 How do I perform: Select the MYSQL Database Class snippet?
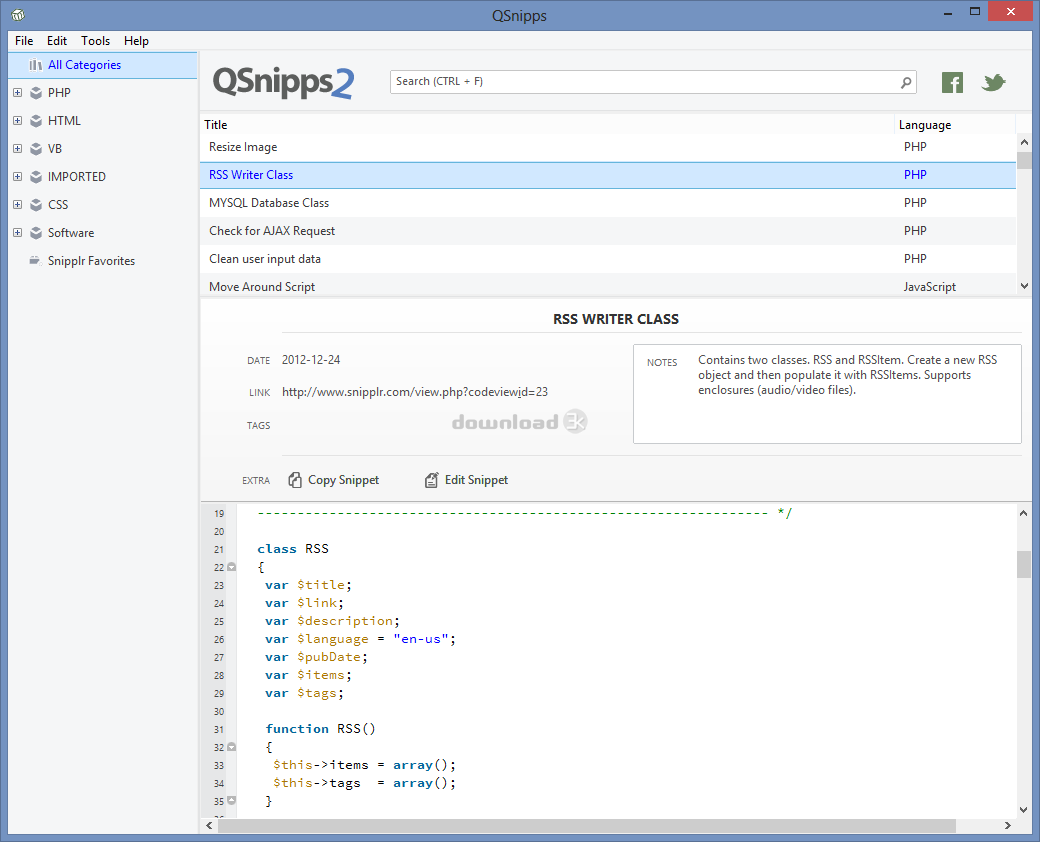pyautogui.click(x=269, y=203)
